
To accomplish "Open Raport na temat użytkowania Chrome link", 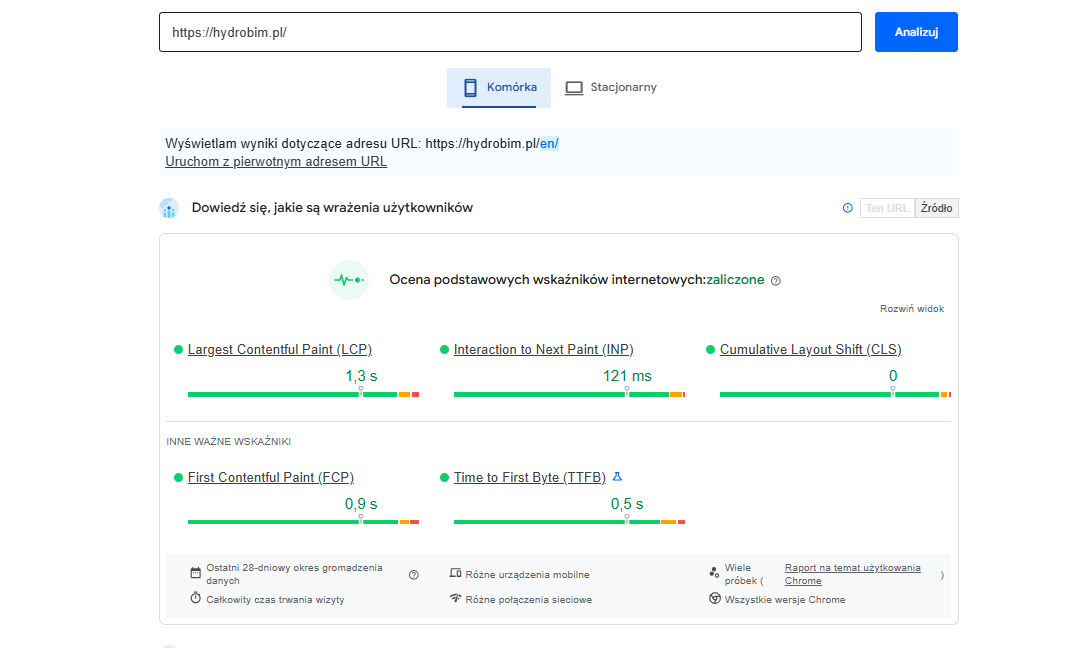I will click(852, 568).
